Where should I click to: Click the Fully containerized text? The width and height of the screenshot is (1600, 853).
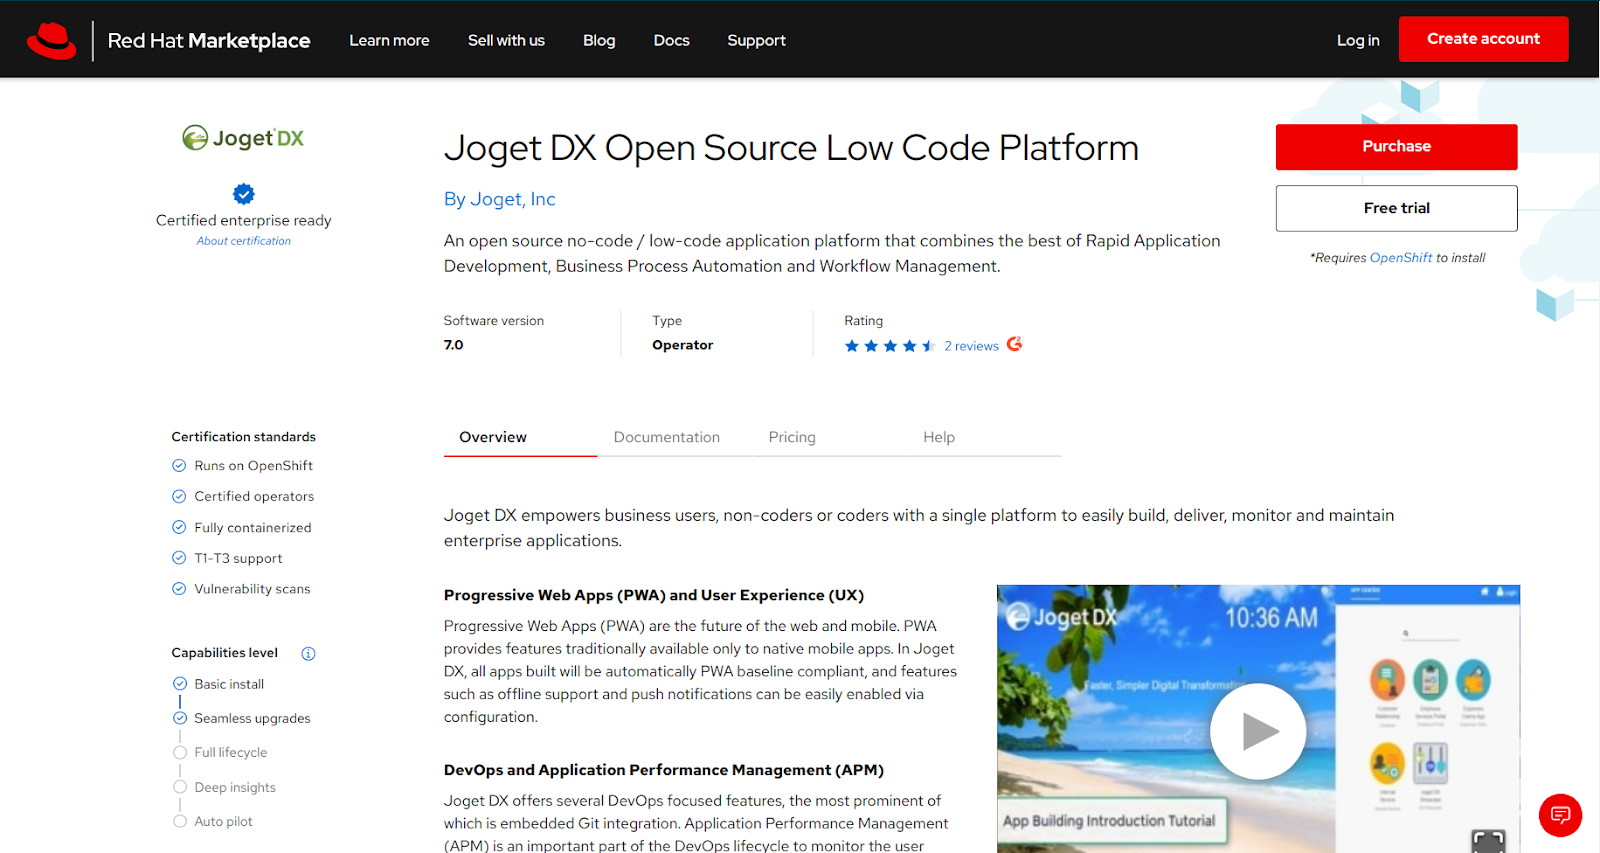pyautogui.click(x=253, y=528)
